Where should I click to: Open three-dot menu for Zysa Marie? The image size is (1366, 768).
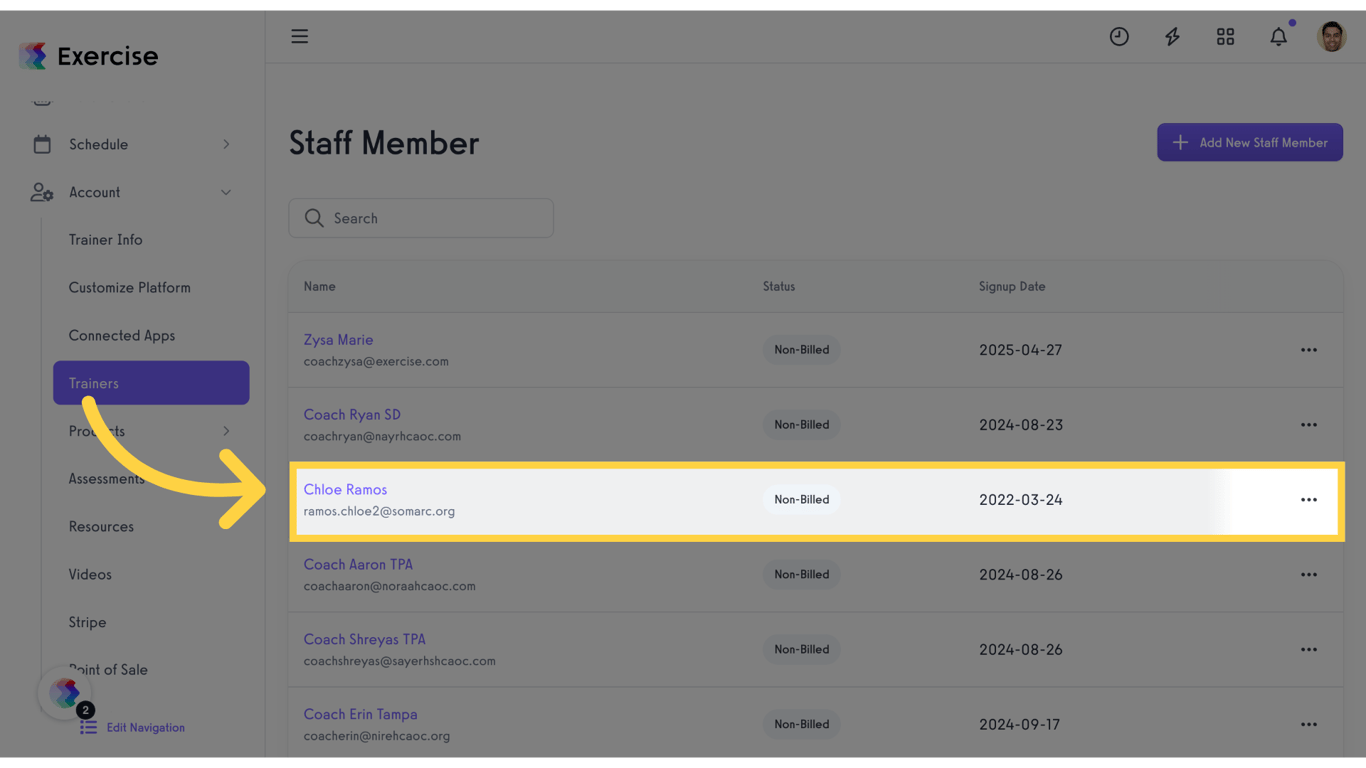1308,350
